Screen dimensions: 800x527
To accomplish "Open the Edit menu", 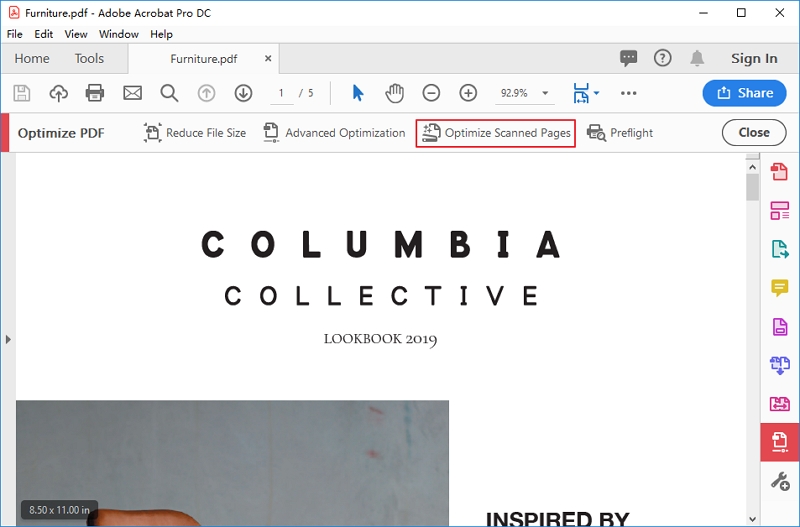I will pos(43,34).
